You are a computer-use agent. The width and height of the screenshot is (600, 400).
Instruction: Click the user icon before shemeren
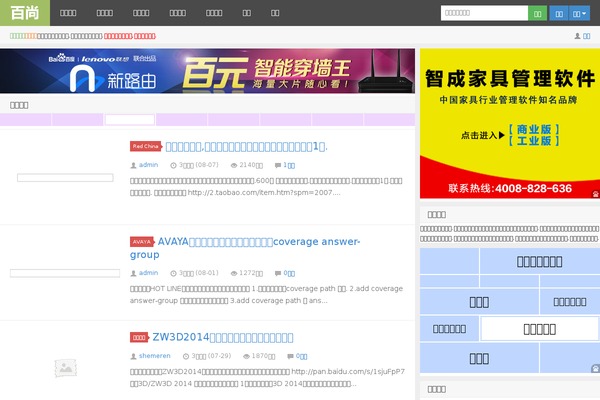click(x=133, y=356)
